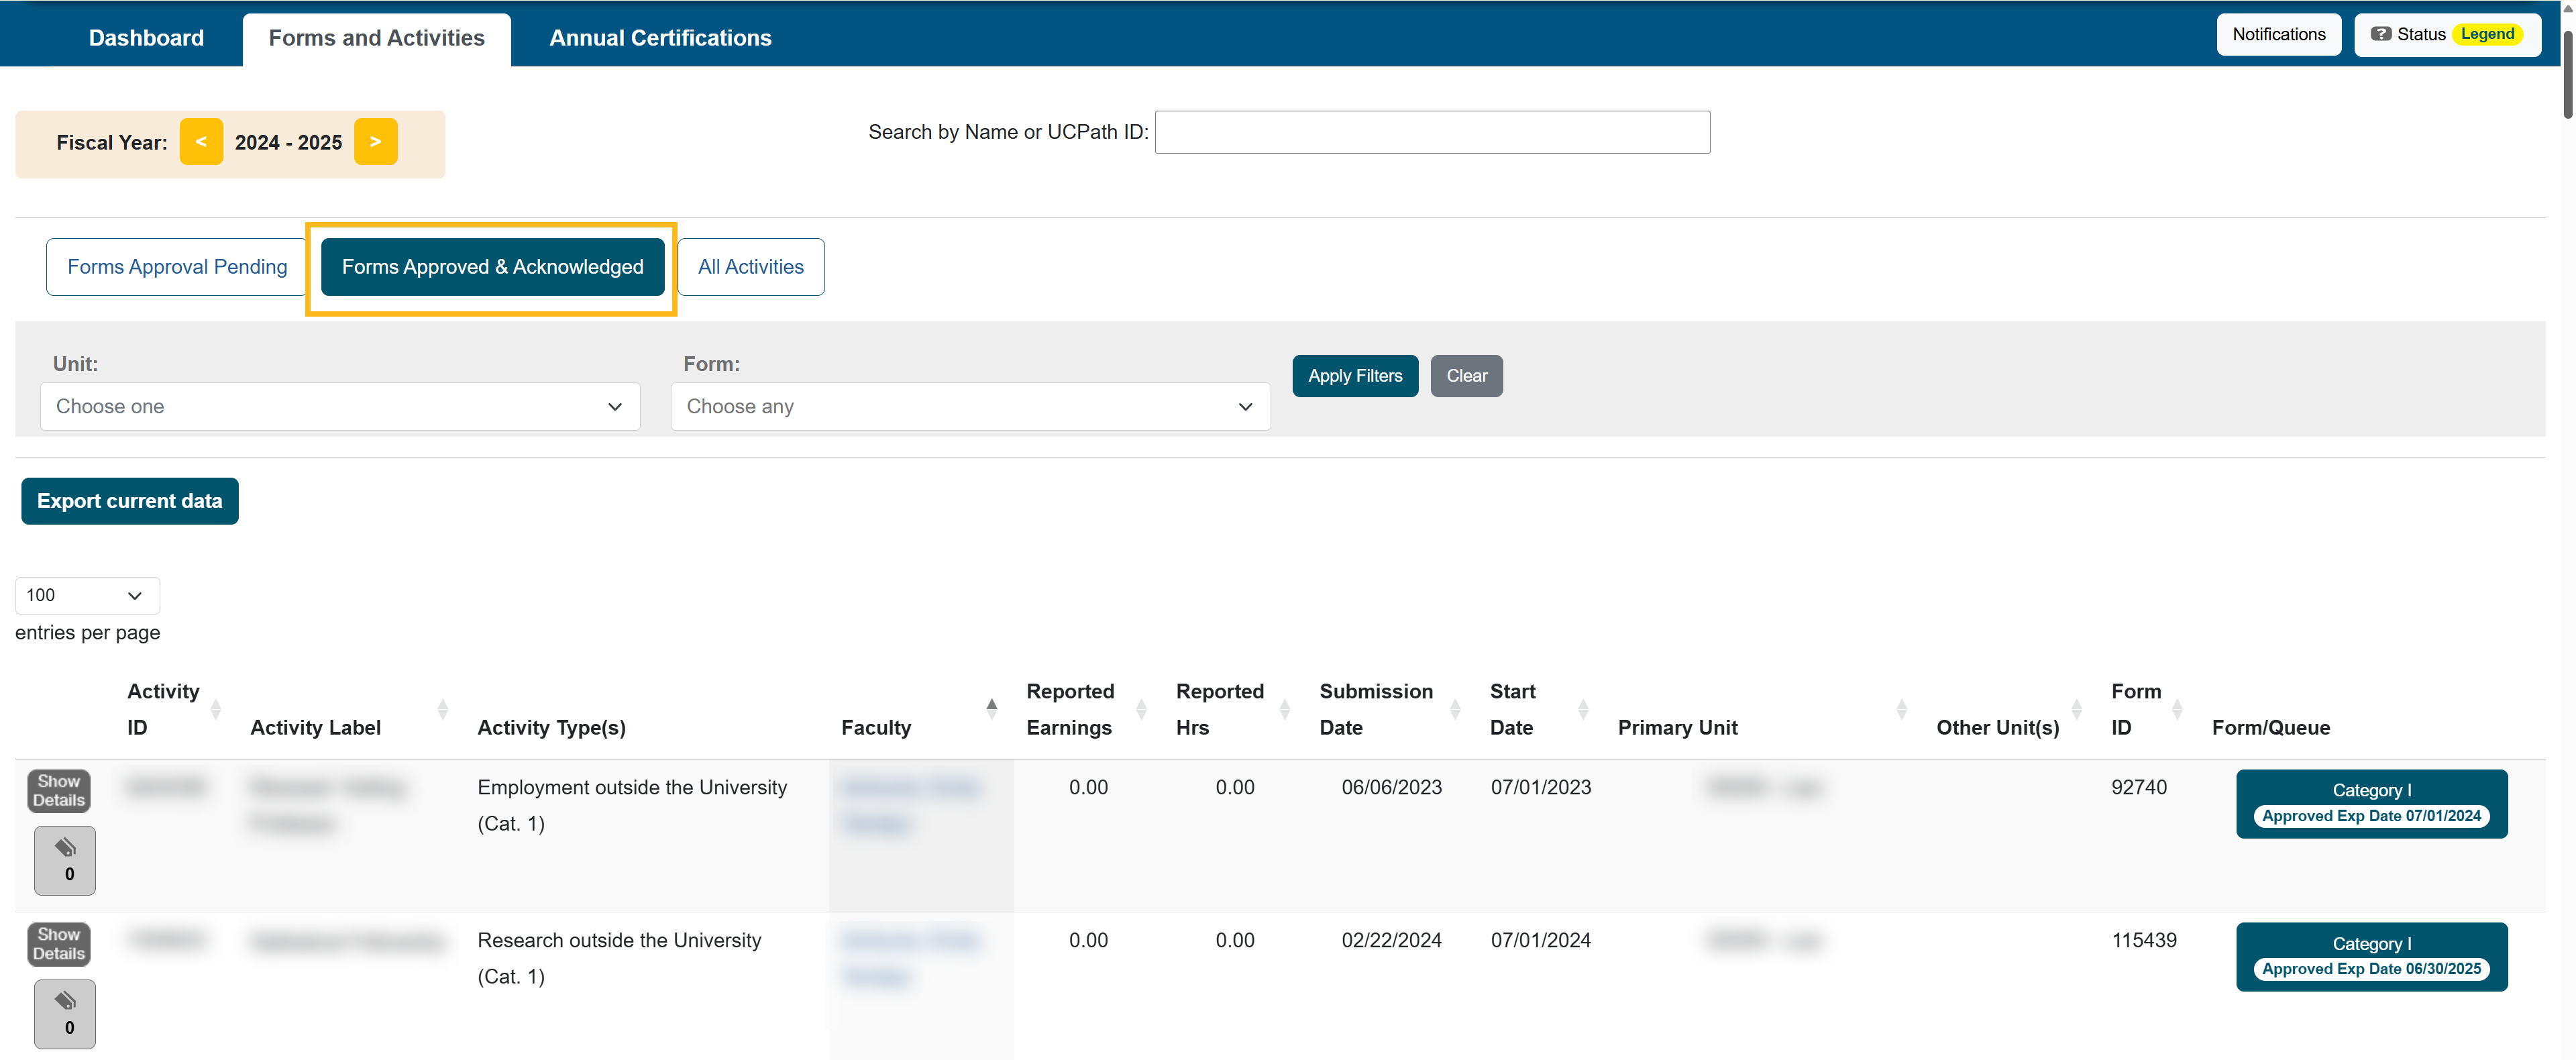Toggle Show Details for first activity row
This screenshot has height=1060, width=2576.
pos(59,790)
